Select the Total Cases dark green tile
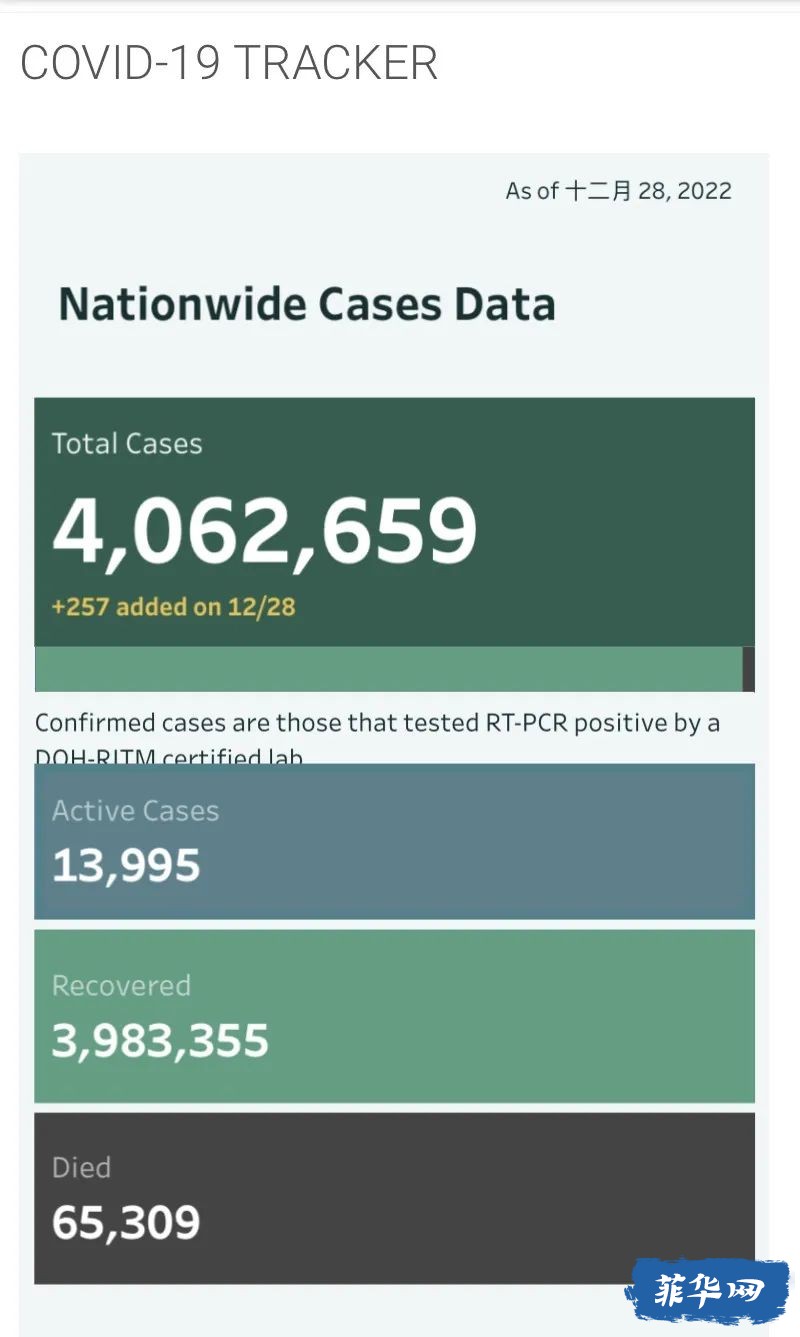Screen dimensions: 800x1337 [394, 522]
